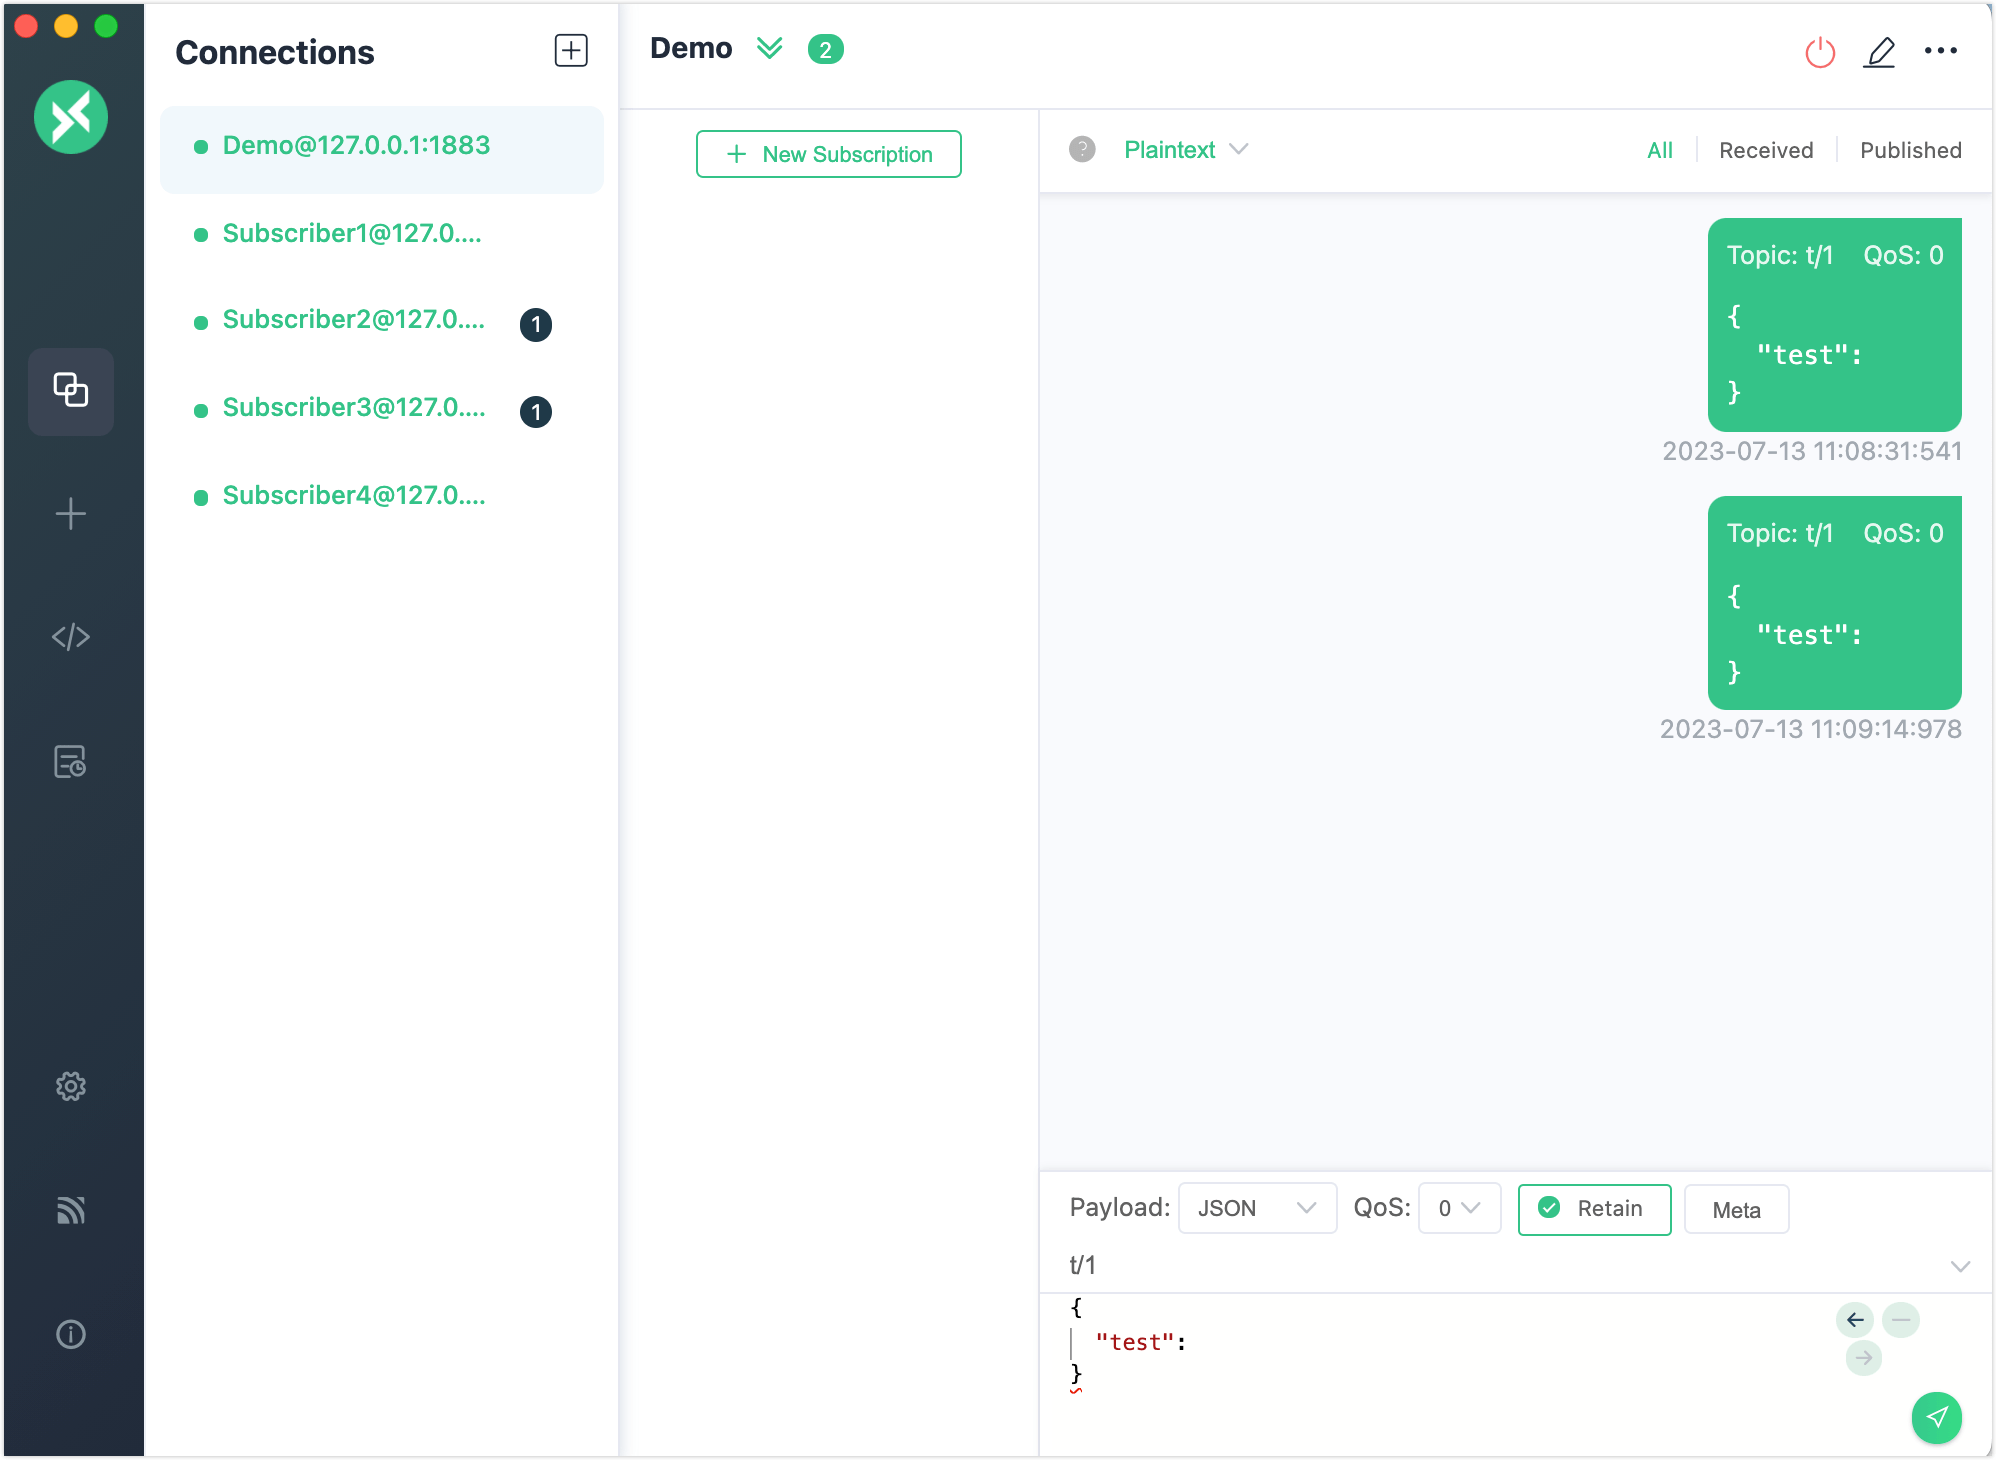Collapse the Demo connection header chevron

pos(770,47)
